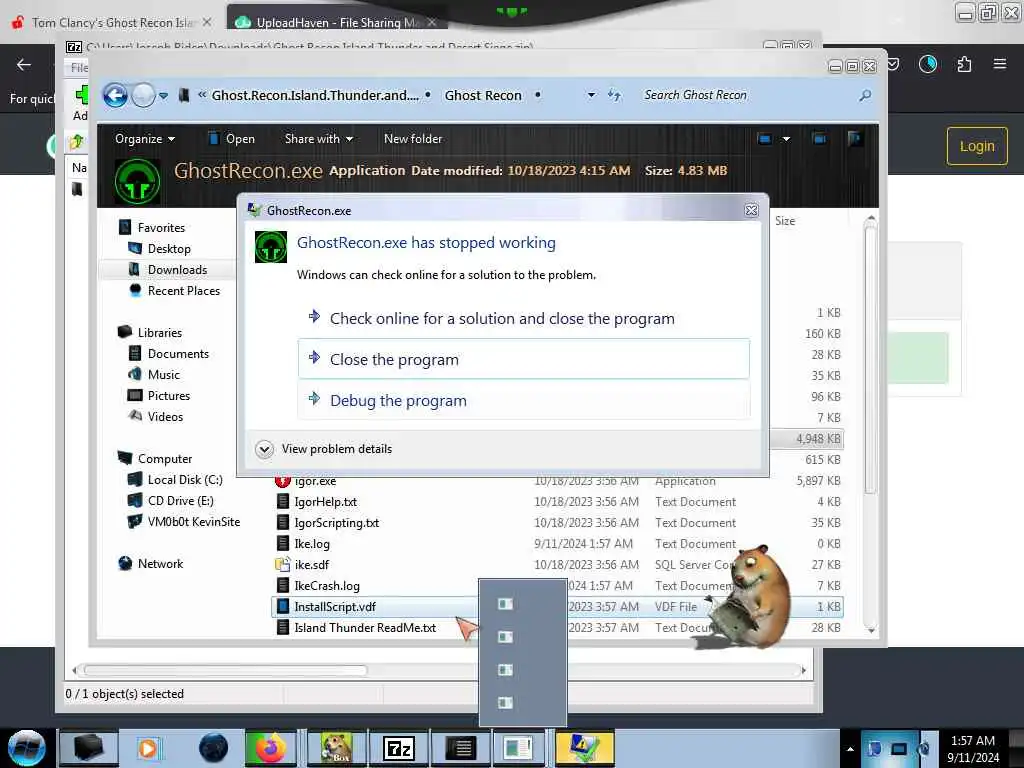
Task: Switch to the UploadHaven File Sharing tab
Action: (x=337, y=22)
